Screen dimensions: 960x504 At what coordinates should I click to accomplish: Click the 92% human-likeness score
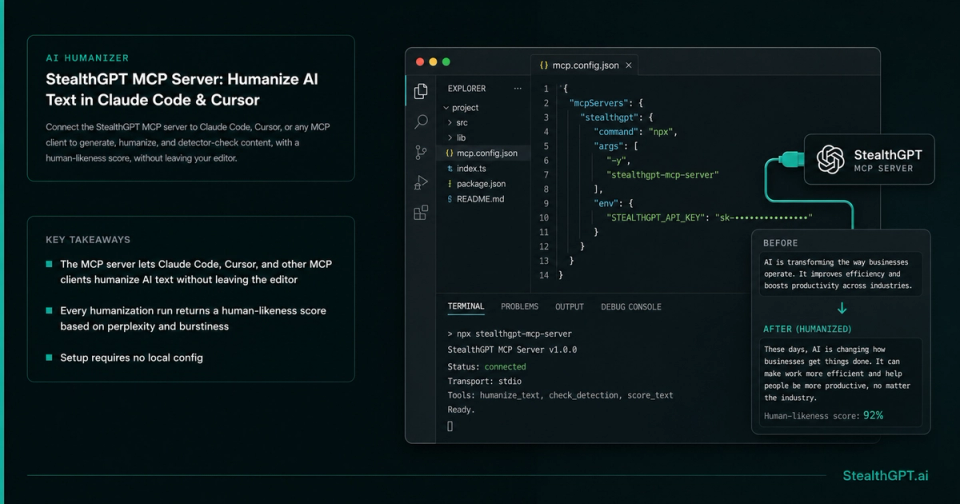(x=873, y=416)
